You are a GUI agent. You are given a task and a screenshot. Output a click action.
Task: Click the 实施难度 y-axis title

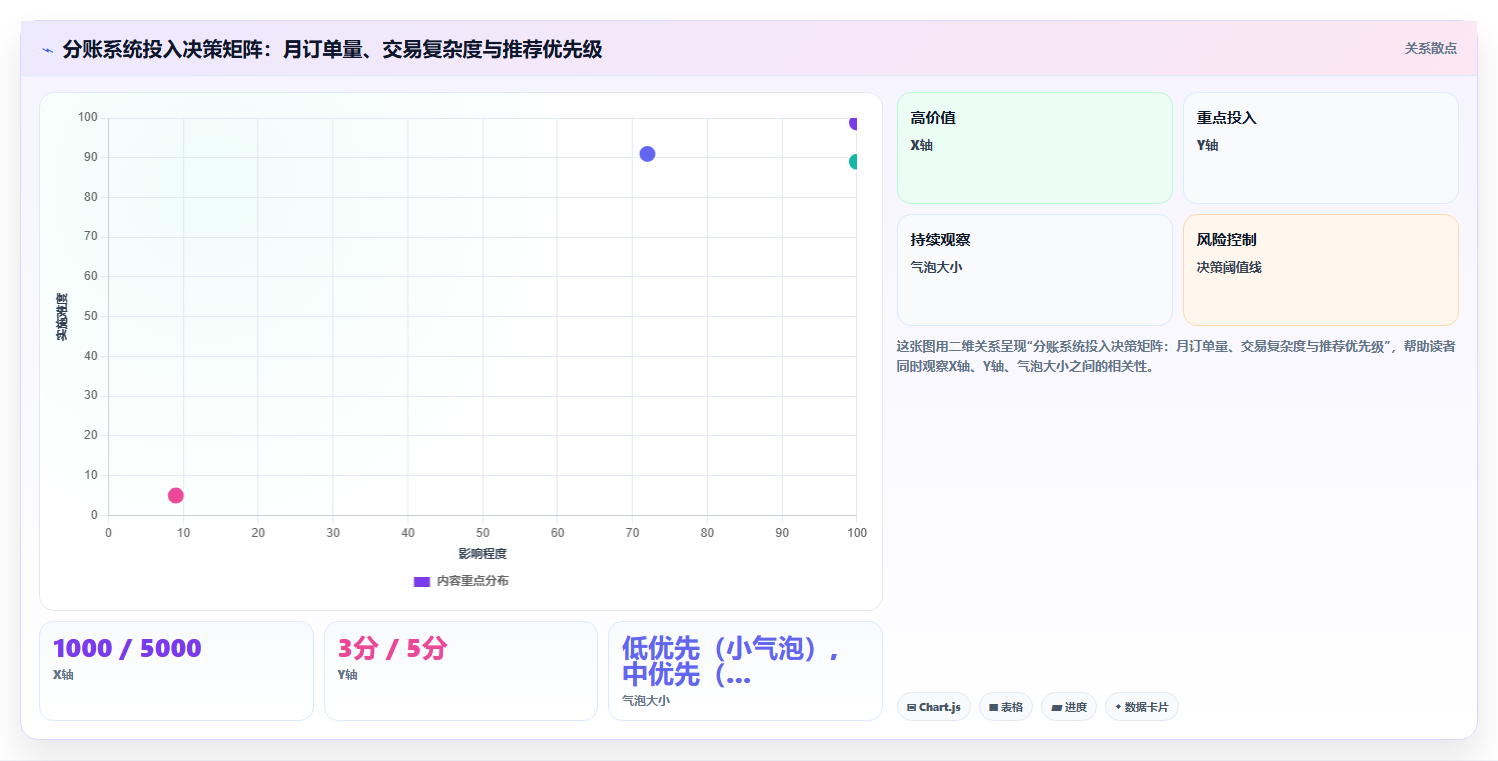coord(62,316)
